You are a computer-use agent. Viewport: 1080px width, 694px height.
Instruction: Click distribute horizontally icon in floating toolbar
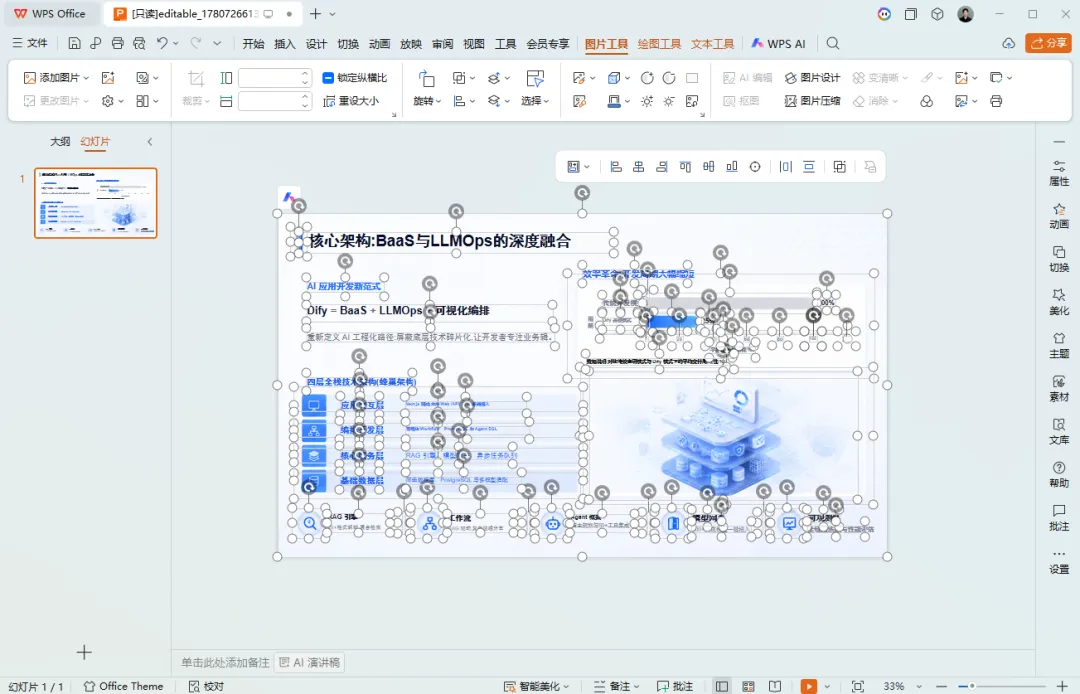(x=786, y=167)
